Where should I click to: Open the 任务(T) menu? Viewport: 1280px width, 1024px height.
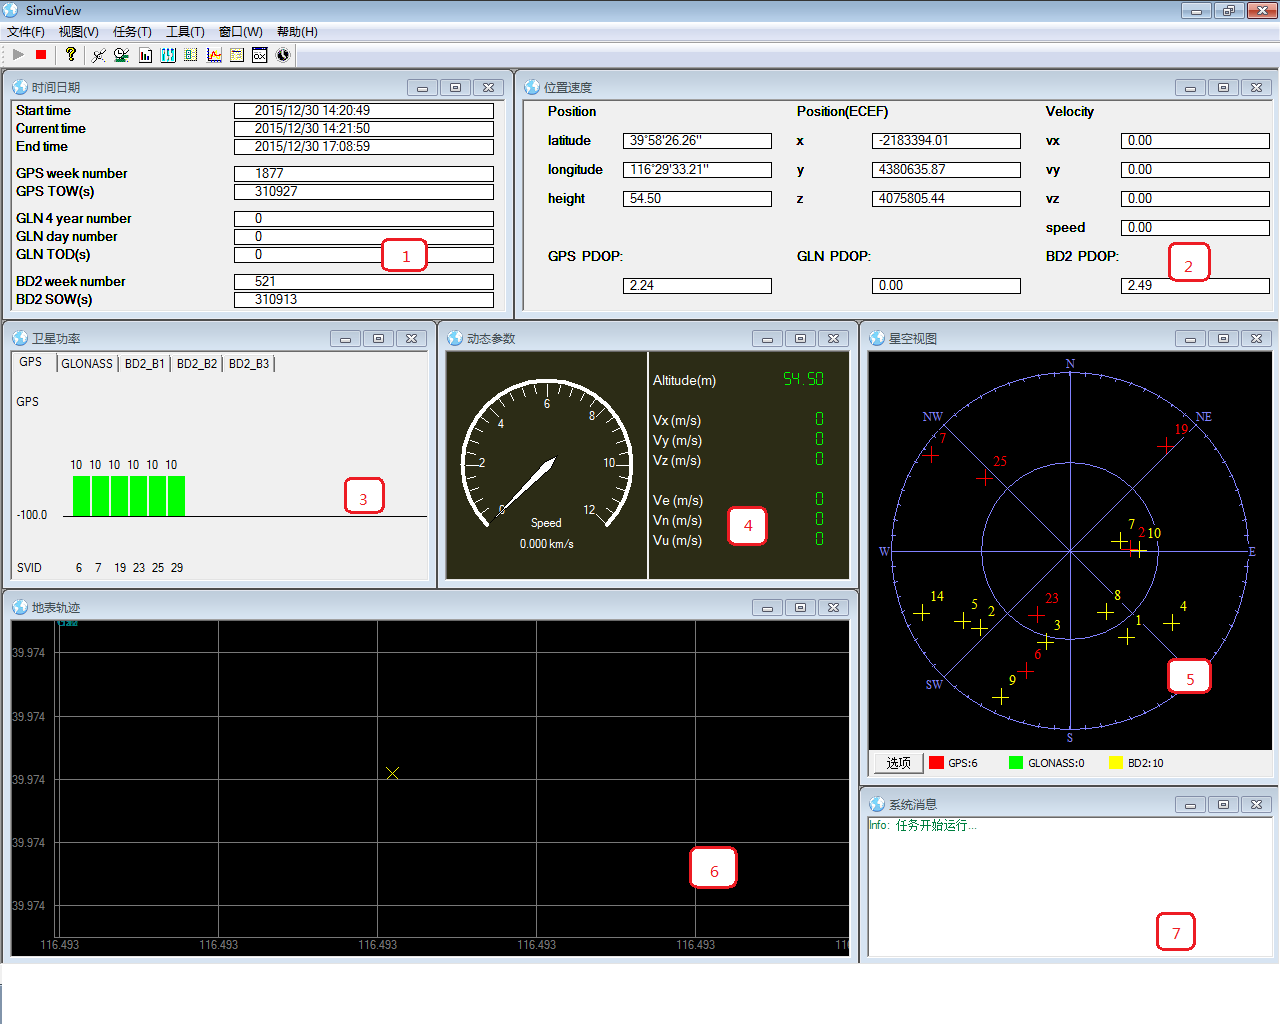(x=132, y=32)
